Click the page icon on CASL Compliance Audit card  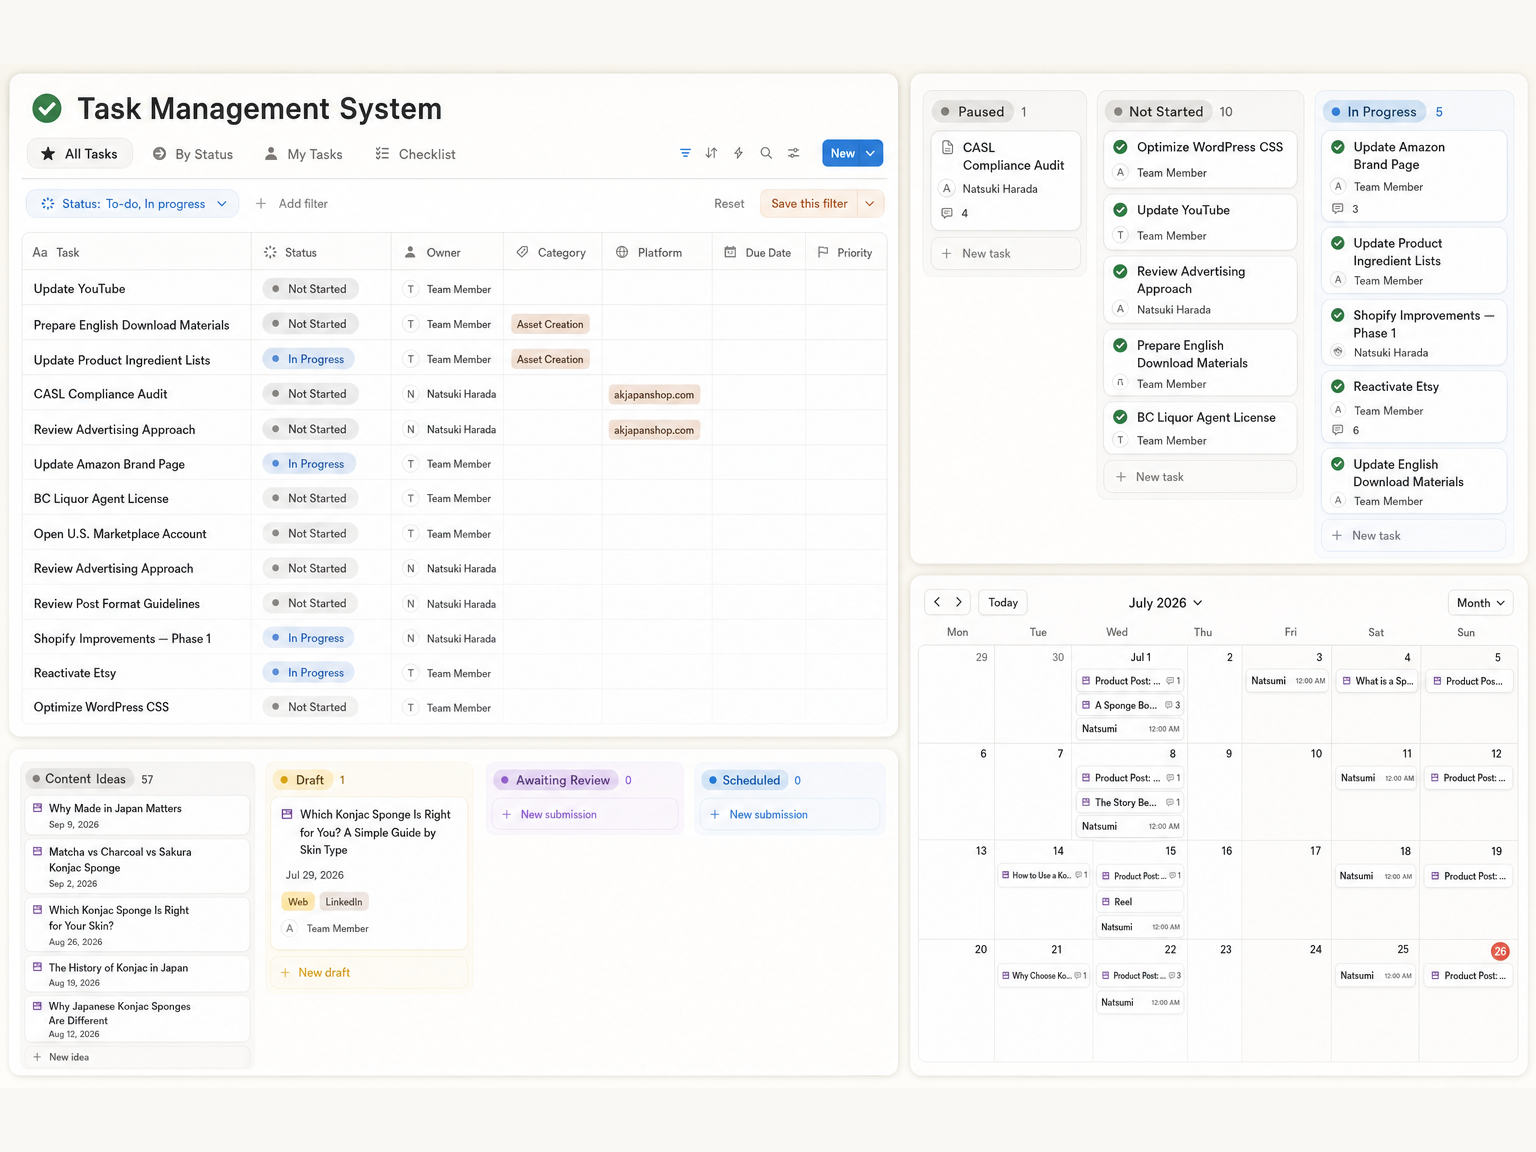947,147
